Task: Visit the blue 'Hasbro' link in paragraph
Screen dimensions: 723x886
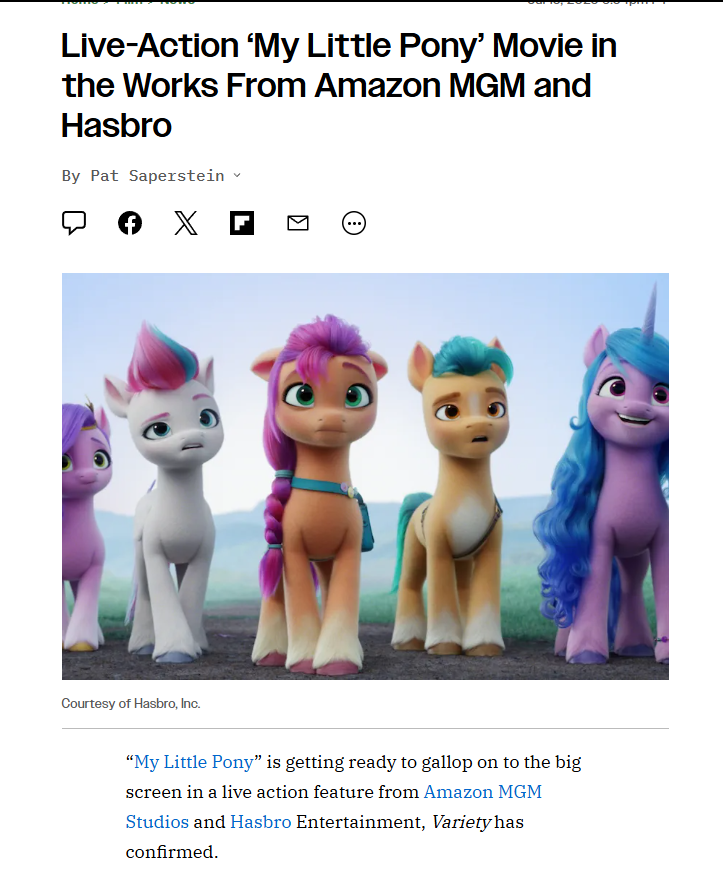Action: pos(260,822)
